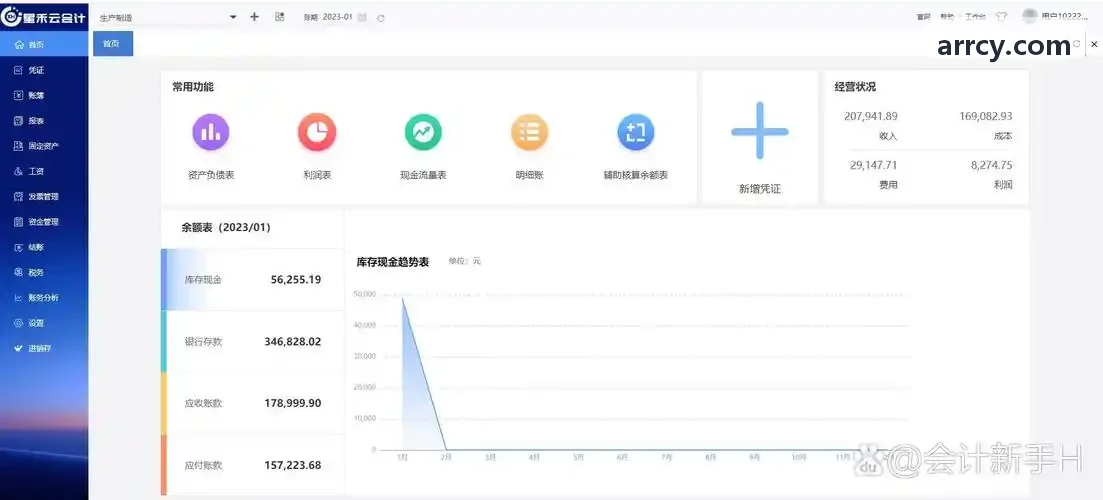The image size is (1103, 500).
Task: Open the 官网 link
Action: 924,18
